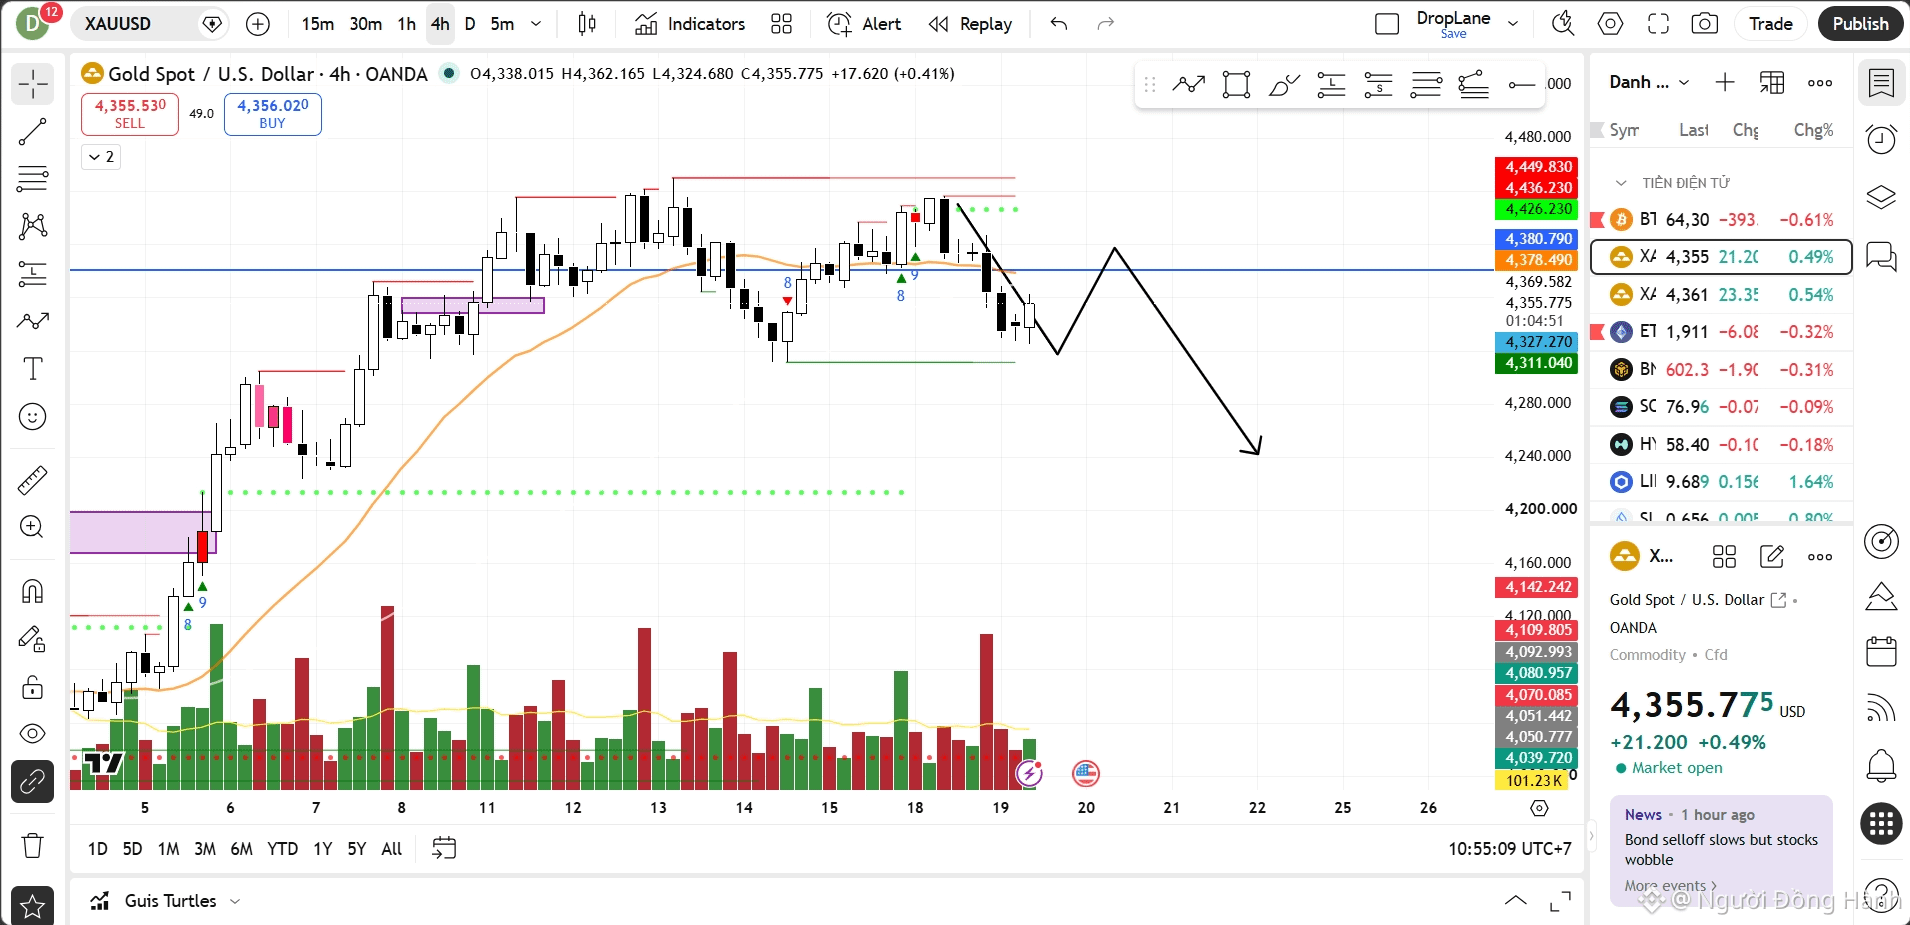Change the candlestick chart type
The width and height of the screenshot is (1910, 925).
(587, 24)
